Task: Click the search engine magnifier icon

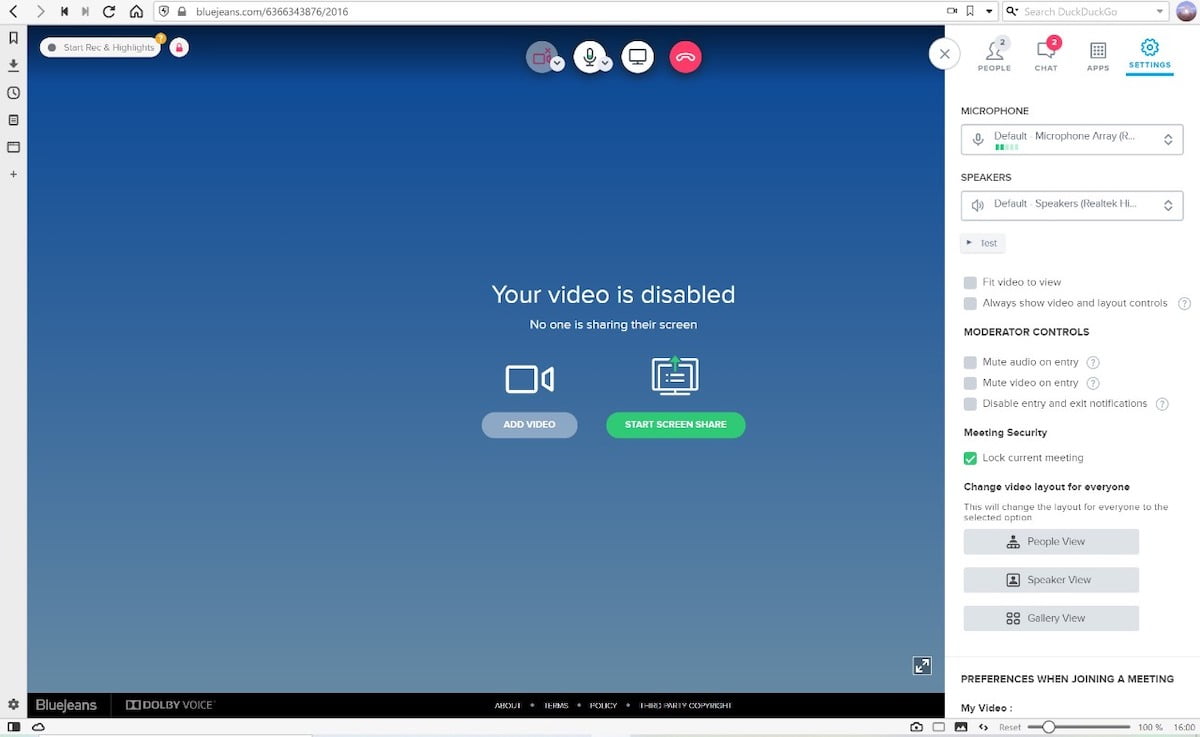Action: click(x=1013, y=12)
